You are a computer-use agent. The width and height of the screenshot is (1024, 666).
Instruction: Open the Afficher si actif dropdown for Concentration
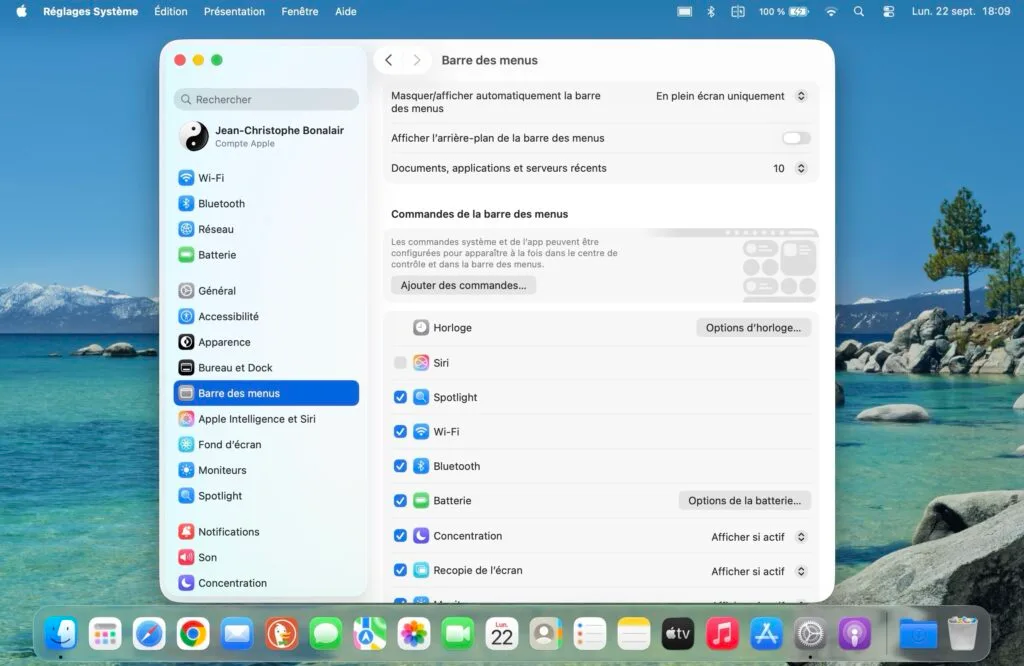pos(800,536)
